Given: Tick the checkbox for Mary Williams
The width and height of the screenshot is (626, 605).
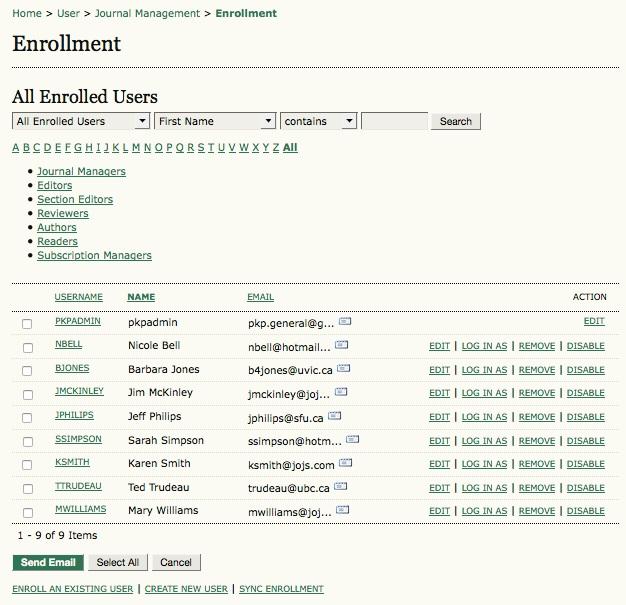Looking at the screenshot, I should coord(28,512).
